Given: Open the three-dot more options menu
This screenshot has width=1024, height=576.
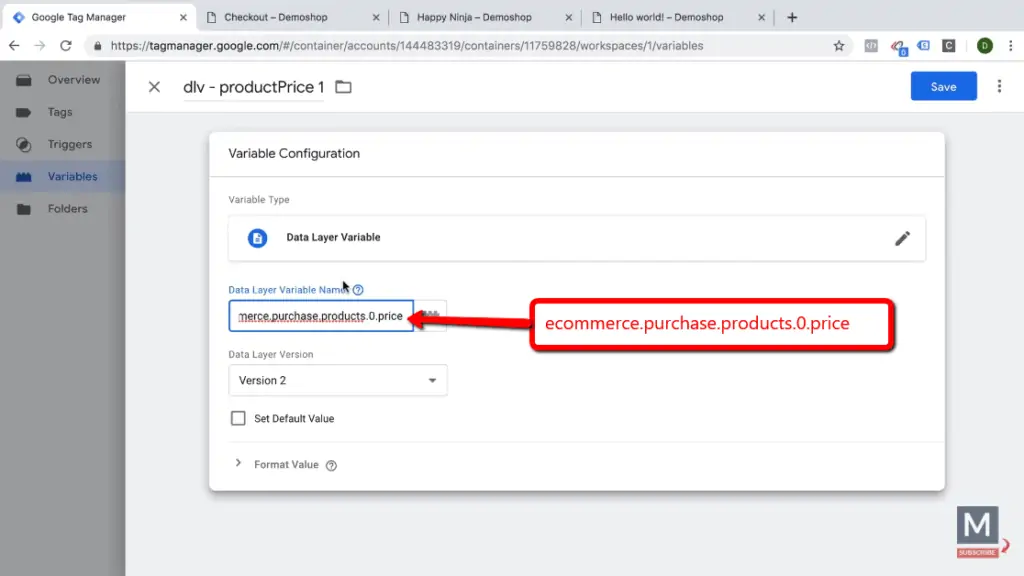Looking at the screenshot, I should point(999,87).
